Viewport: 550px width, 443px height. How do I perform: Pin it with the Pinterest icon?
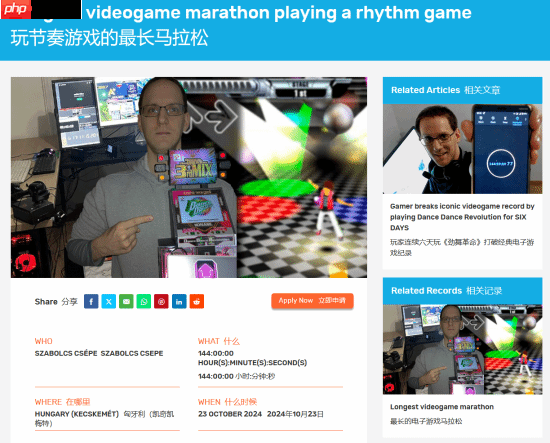(161, 301)
